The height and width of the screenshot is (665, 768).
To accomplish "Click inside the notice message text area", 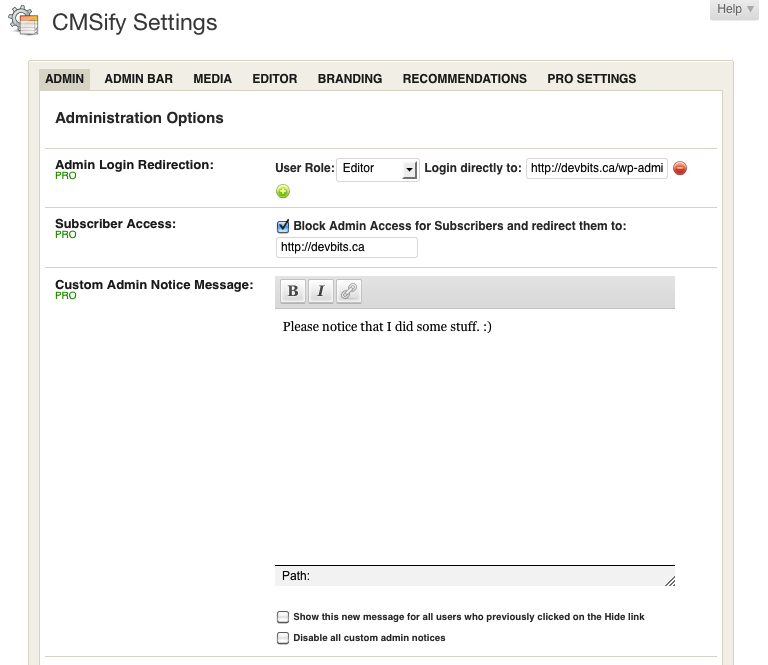I will 475,437.
